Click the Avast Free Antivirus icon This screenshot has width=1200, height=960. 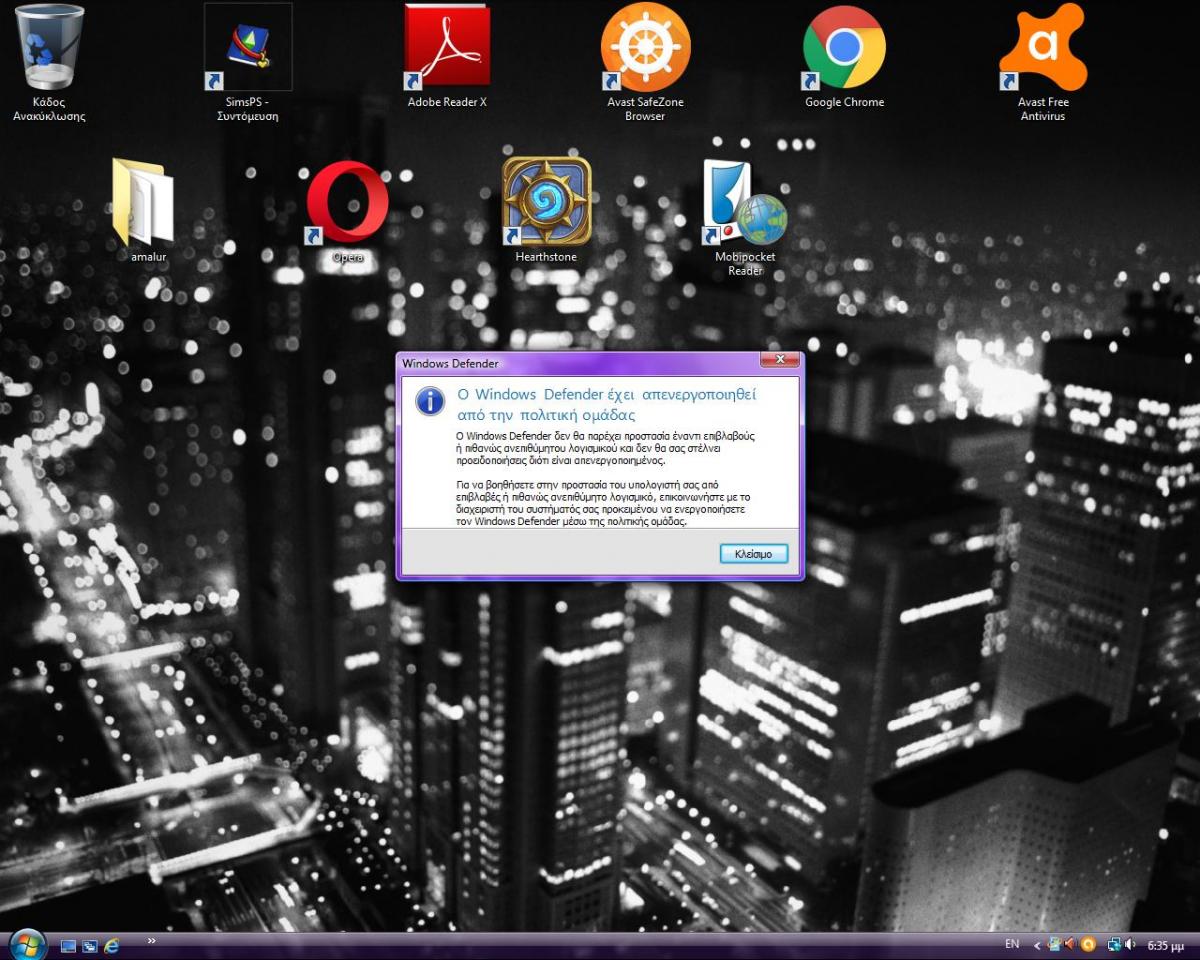pyautogui.click(x=1042, y=48)
